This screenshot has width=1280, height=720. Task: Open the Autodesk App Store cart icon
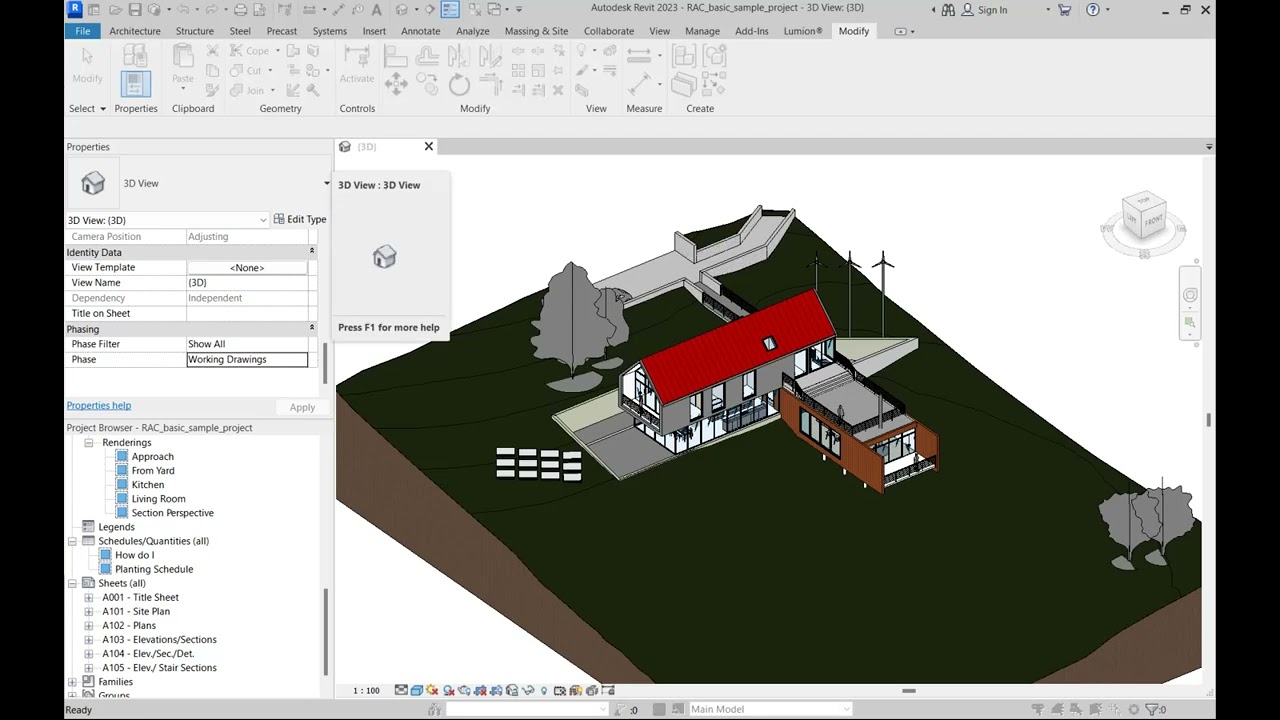point(1065,10)
